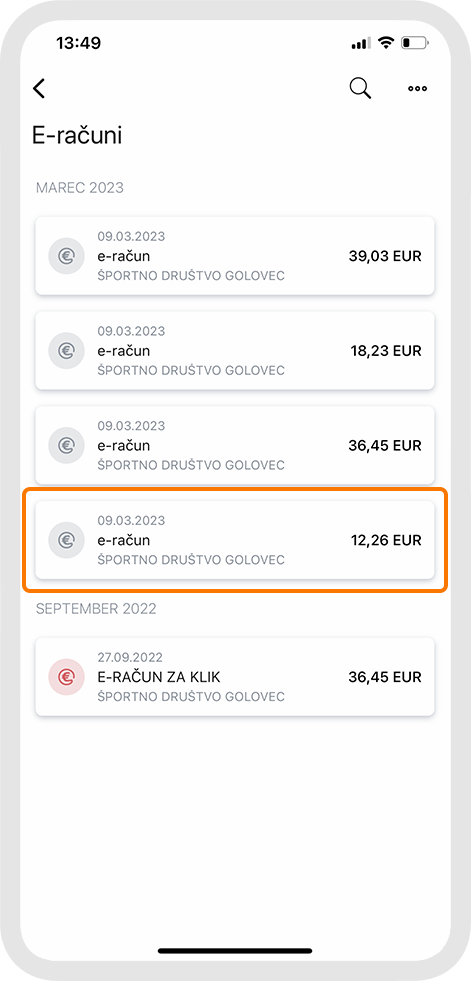
Task: Open E-RAČUN ZA KLIK from 27.09.2022
Action: tap(235, 677)
